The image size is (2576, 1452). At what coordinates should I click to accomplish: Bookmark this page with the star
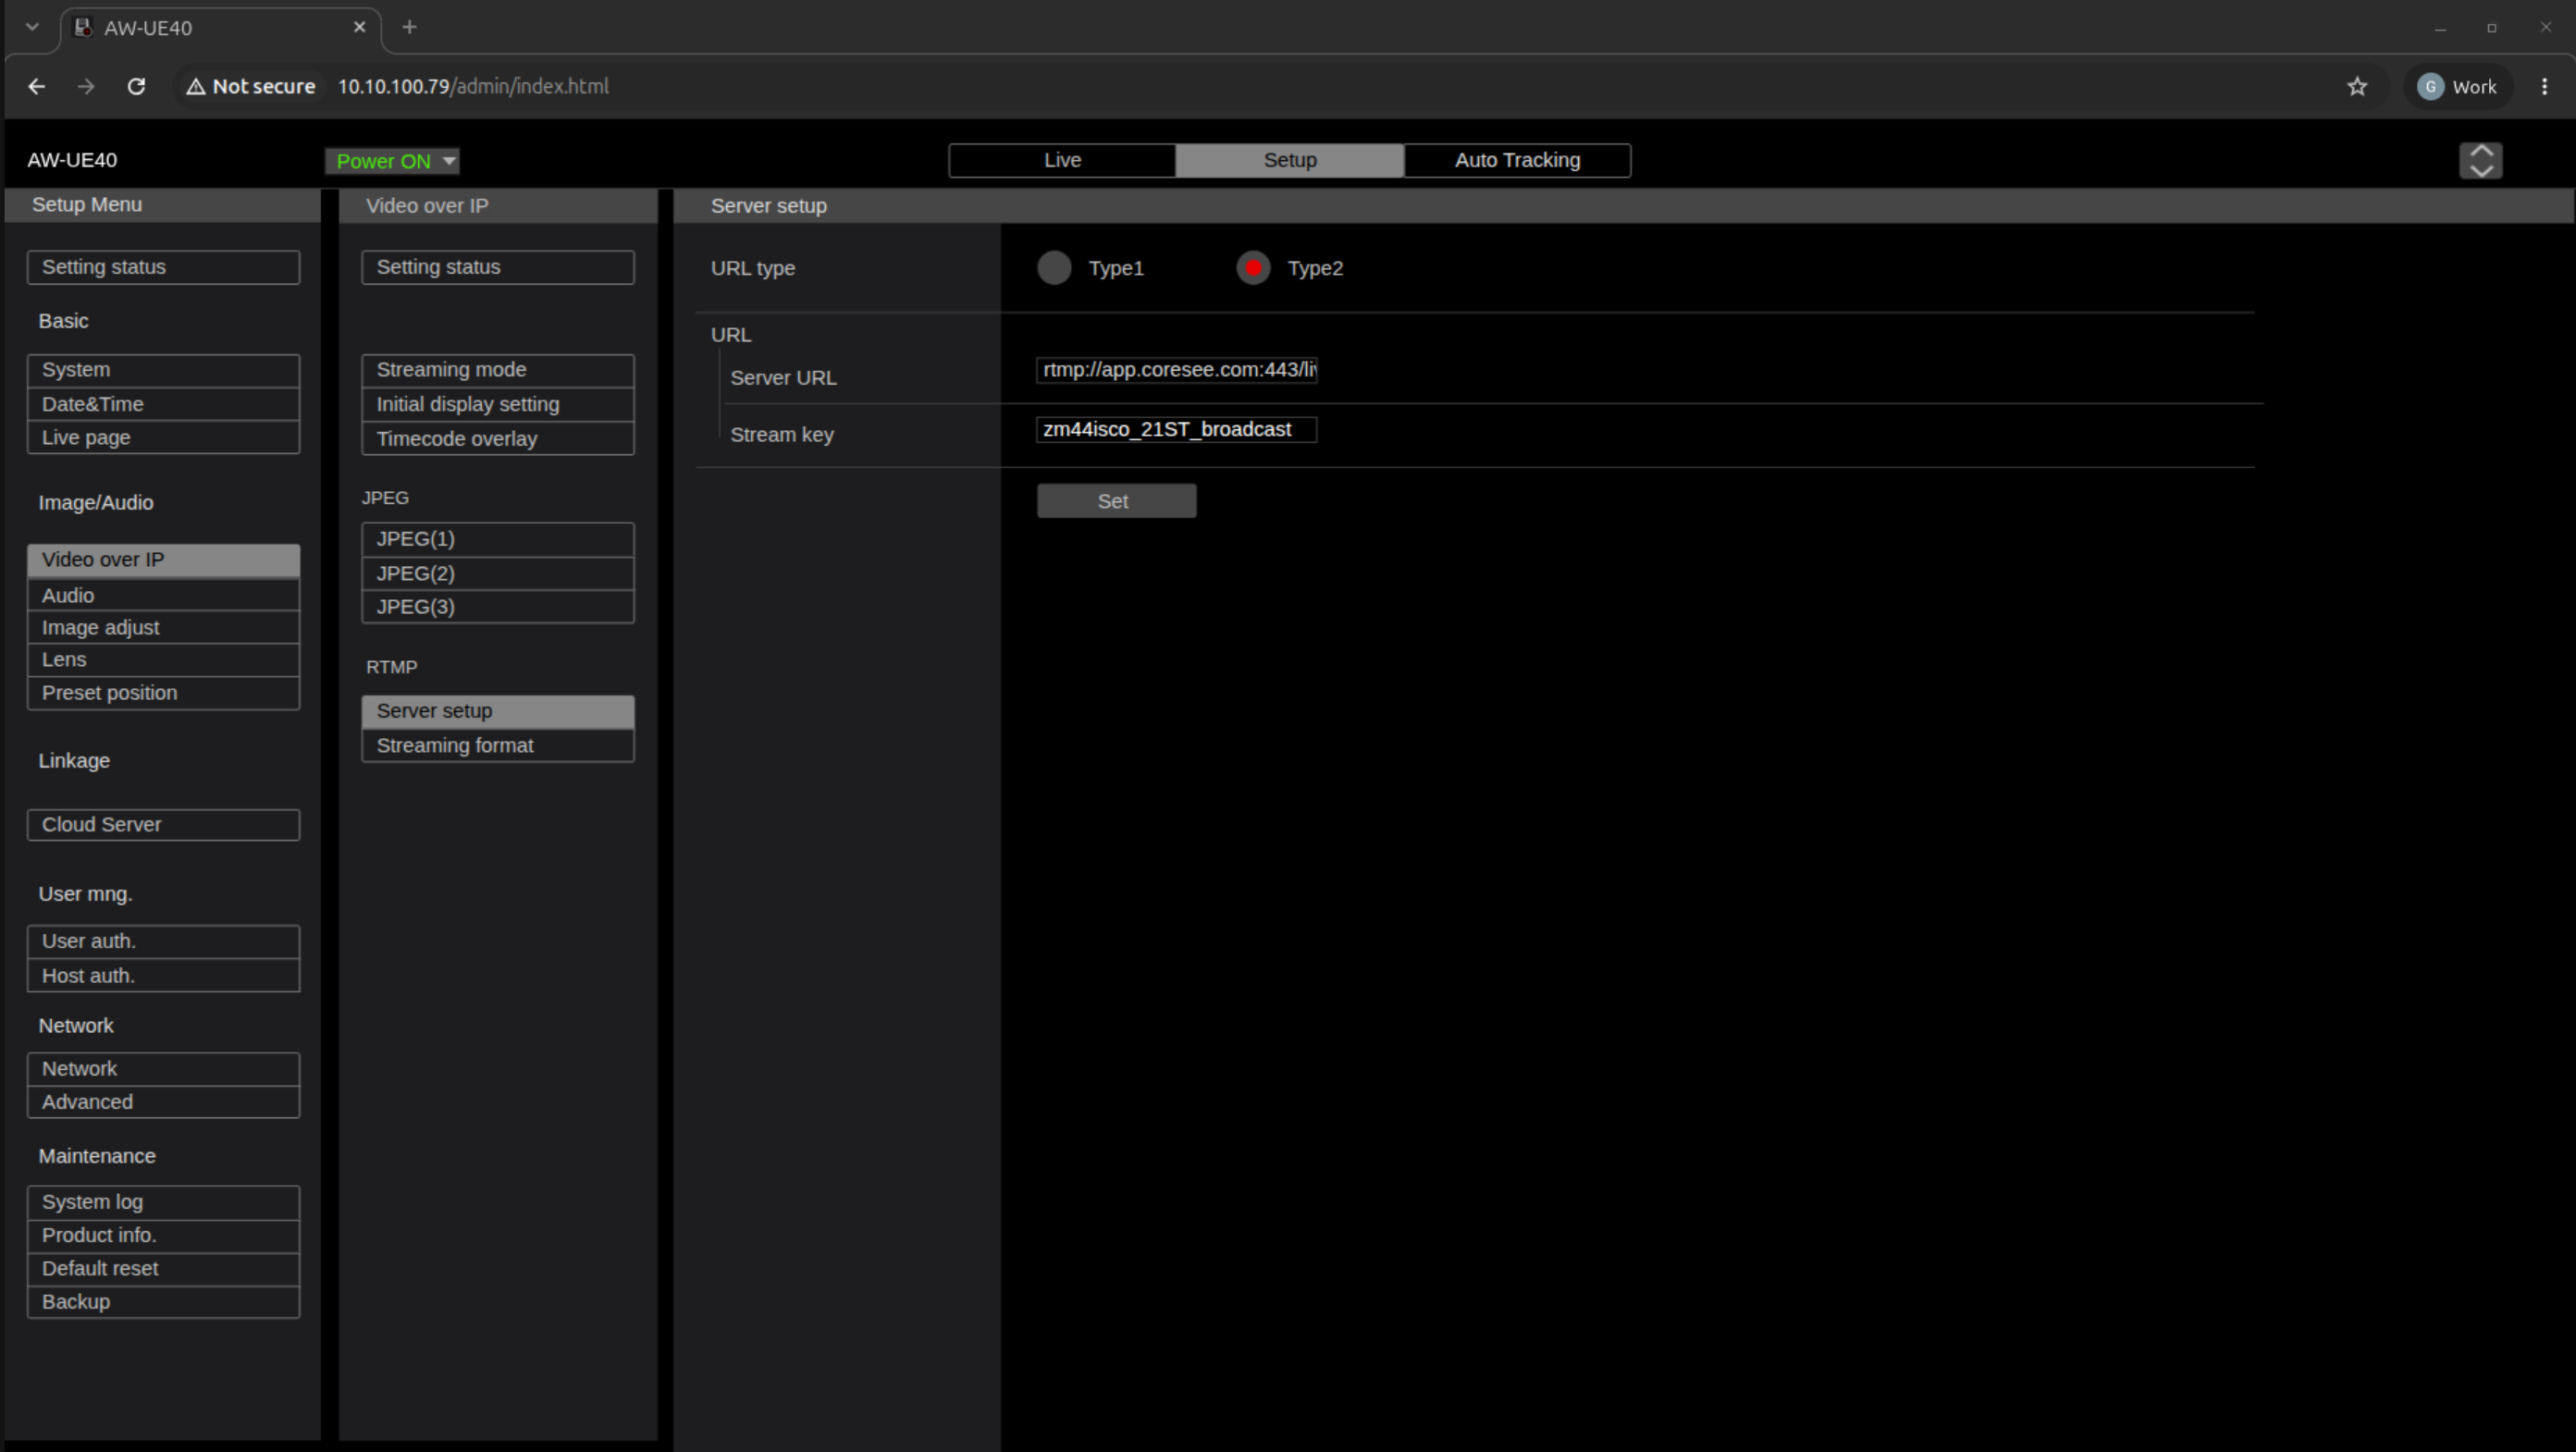point(2357,87)
